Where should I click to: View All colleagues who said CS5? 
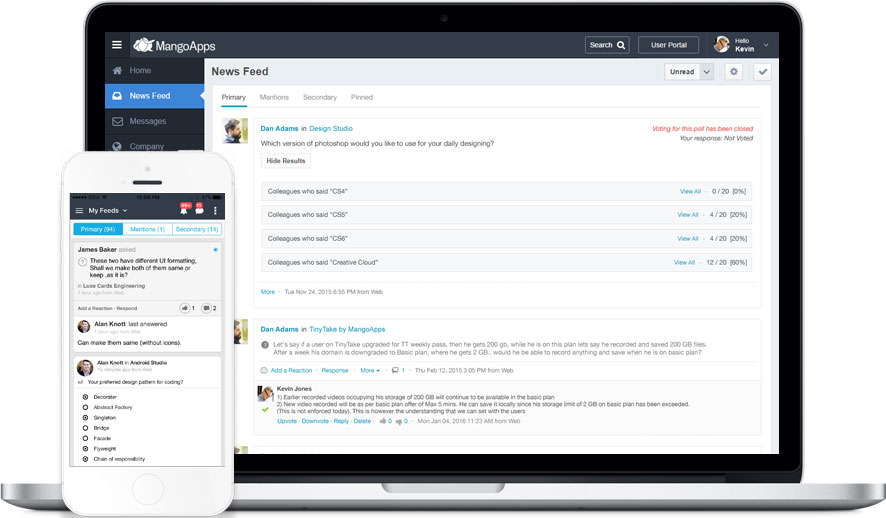coord(688,215)
